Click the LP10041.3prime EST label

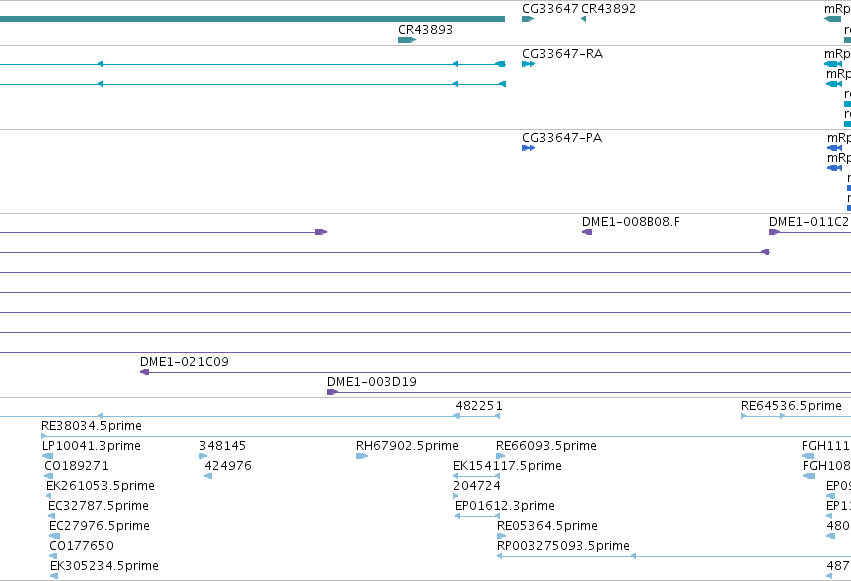[x=91, y=446]
